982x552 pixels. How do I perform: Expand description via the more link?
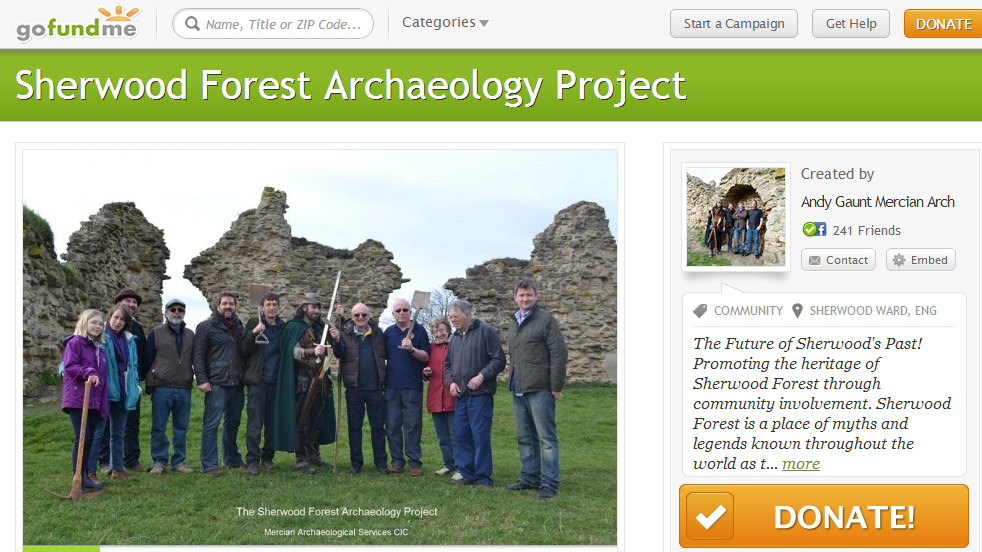(x=801, y=464)
